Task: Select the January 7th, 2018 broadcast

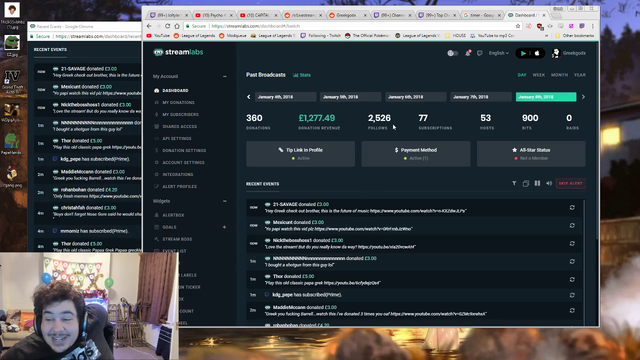Action: point(481,97)
